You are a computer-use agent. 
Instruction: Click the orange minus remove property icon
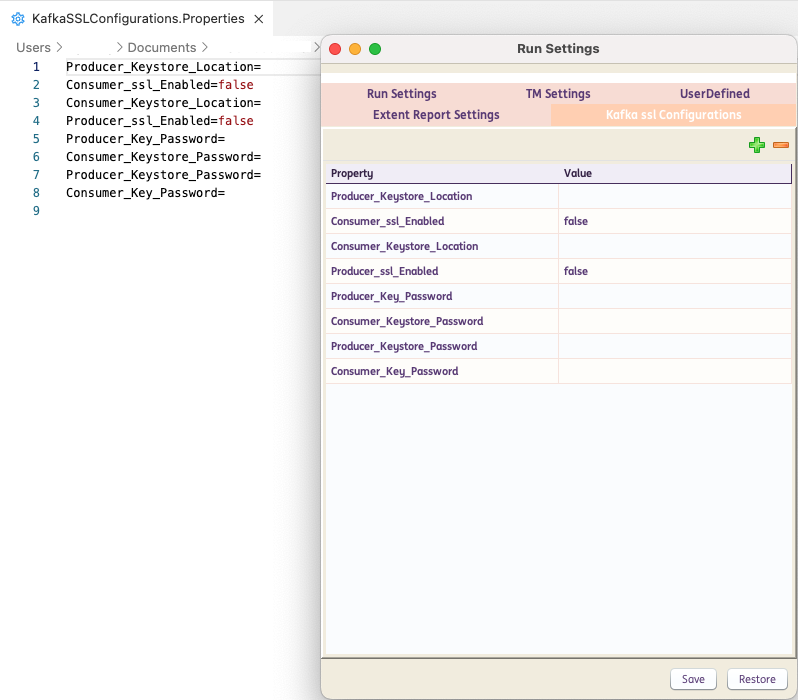coord(781,146)
